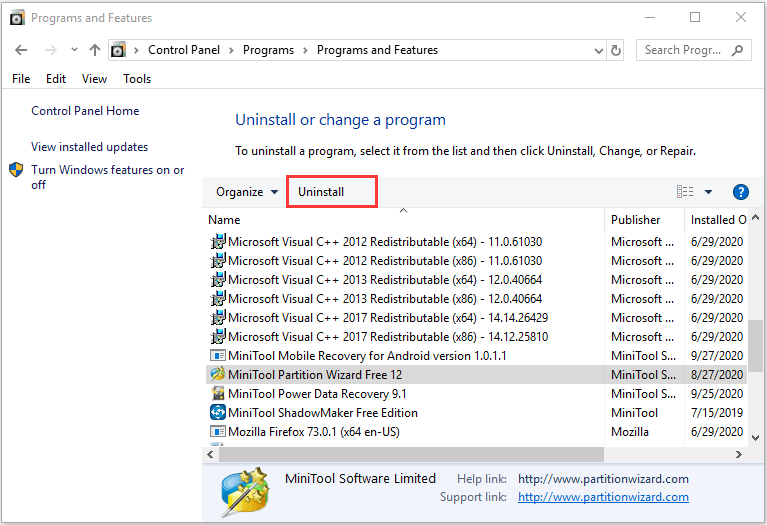Open the recent locations dropdown arrow
The height and width of the screenshot is (525, 767).
(74, 49)
